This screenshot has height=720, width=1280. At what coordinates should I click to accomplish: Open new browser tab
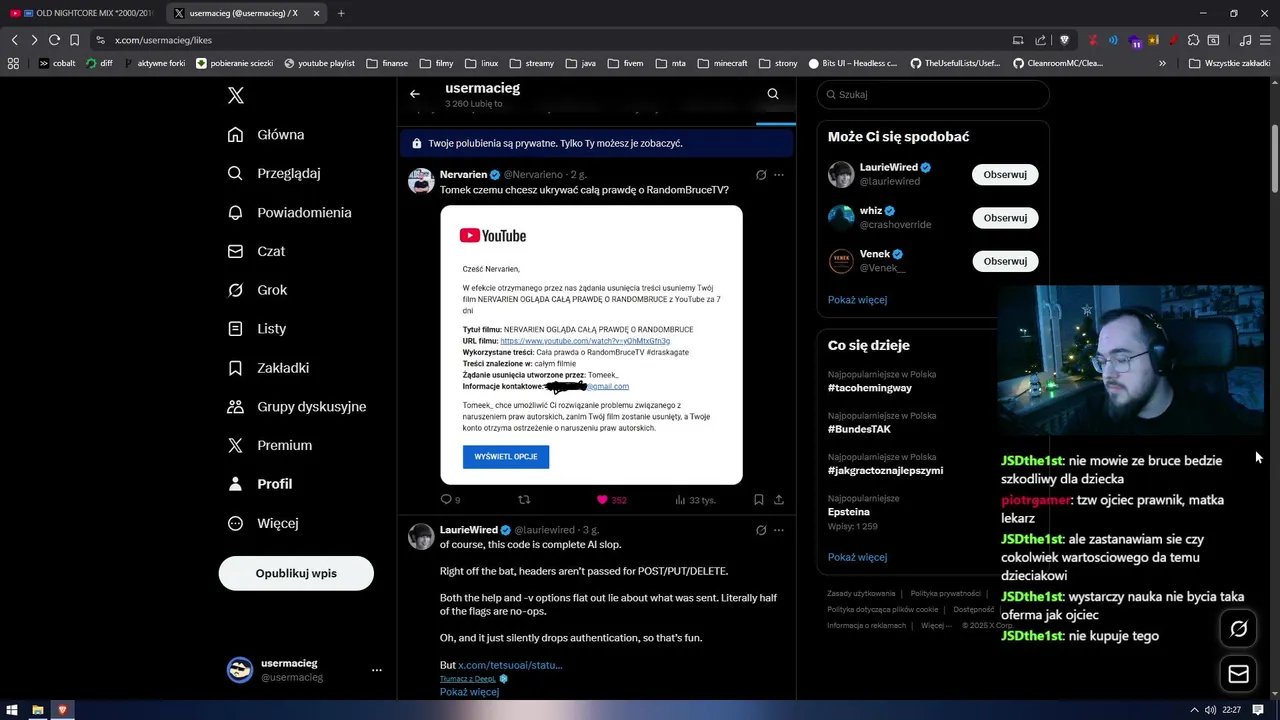(341, 13)
